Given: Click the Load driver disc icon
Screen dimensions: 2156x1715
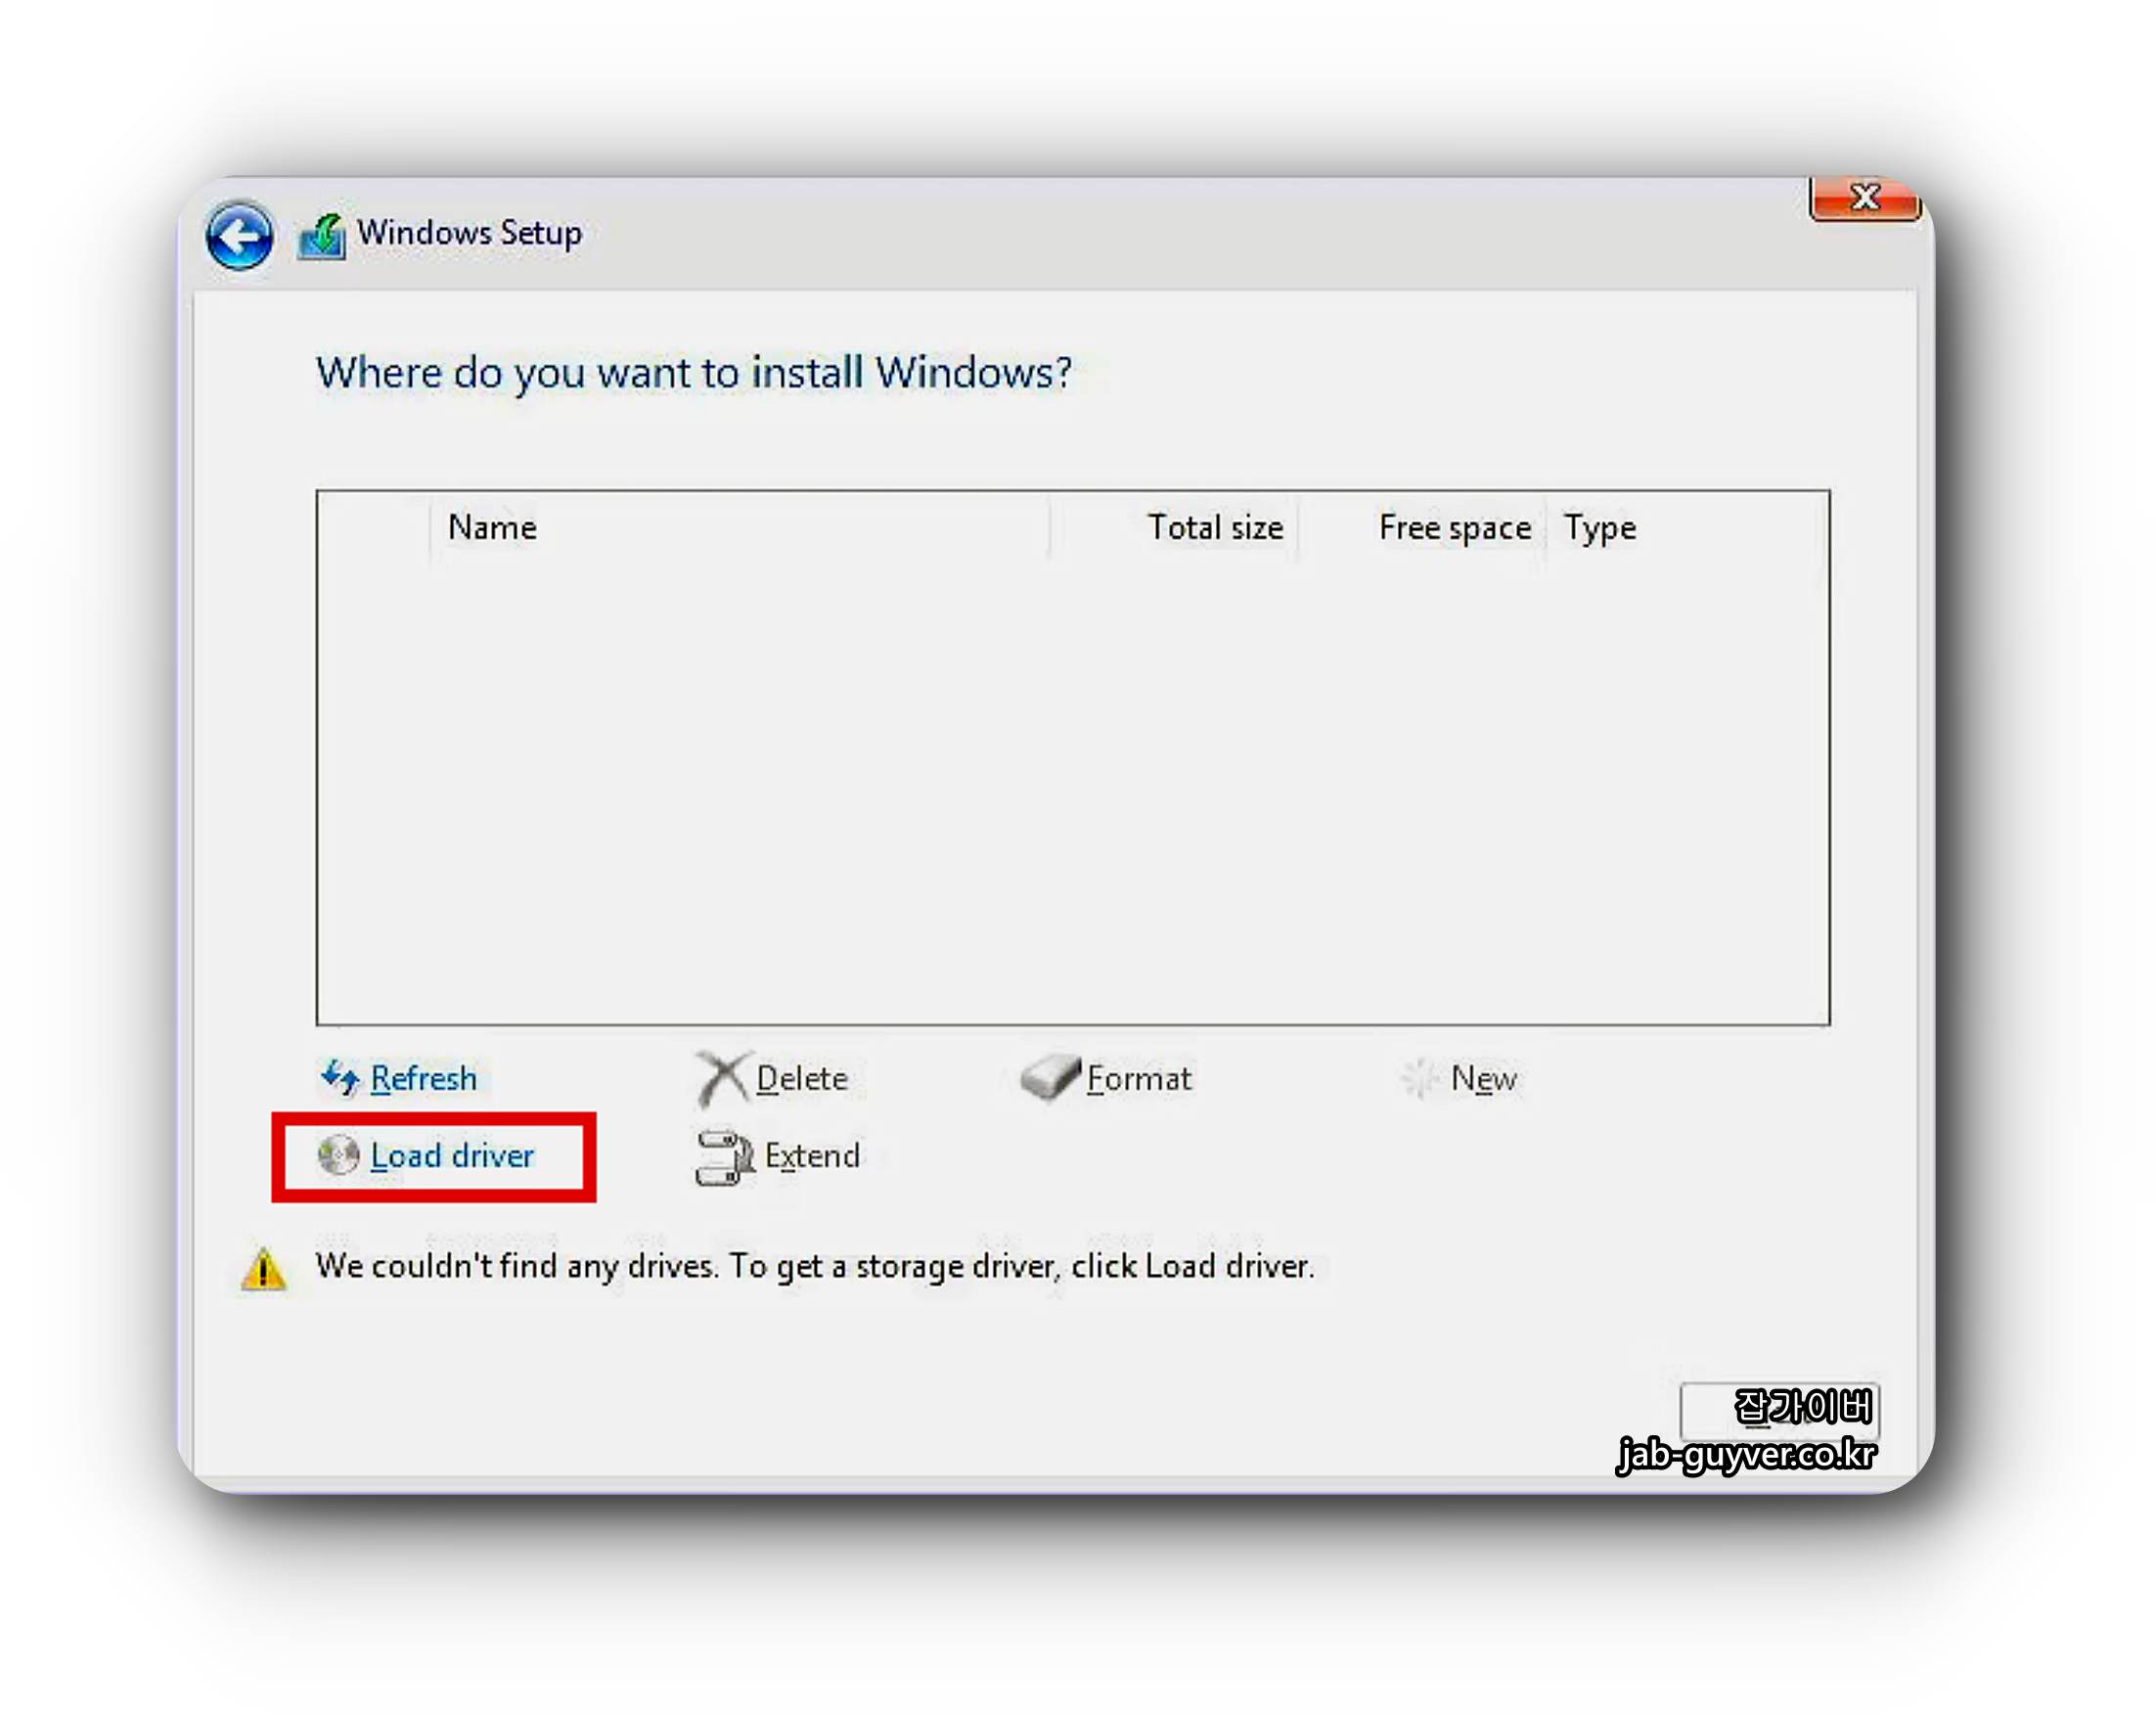Looking at the screenshot, I should (x=338, y=1155).
